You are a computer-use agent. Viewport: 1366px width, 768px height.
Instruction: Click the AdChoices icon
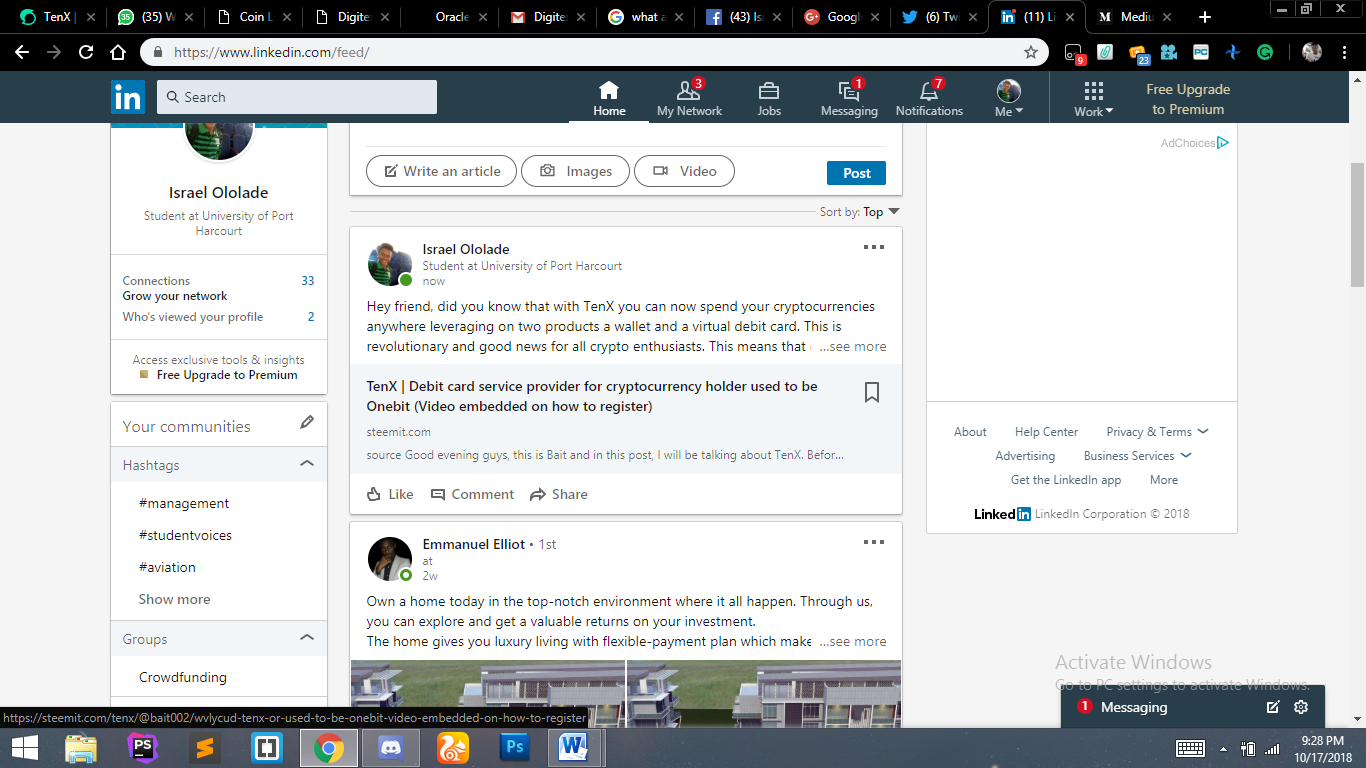coord(1223,143)
